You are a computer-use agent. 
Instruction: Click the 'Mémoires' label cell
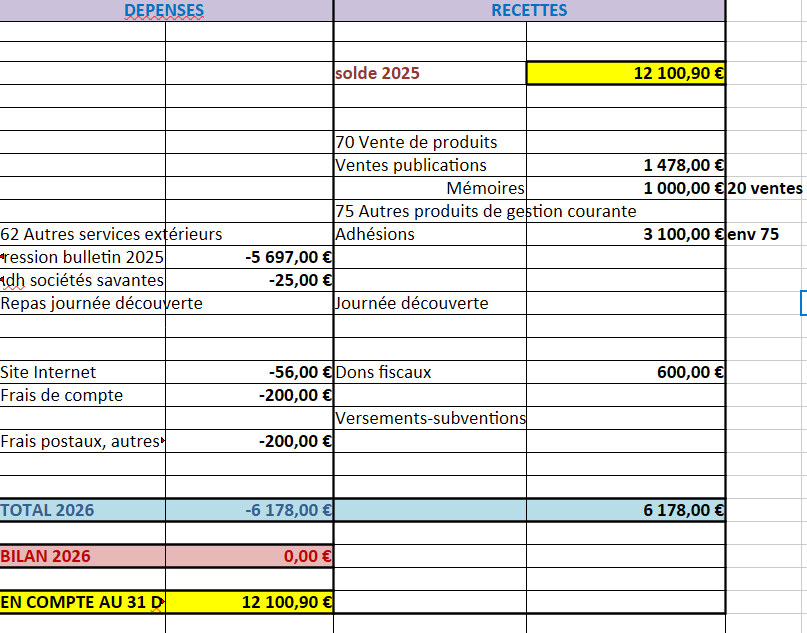pos(485,188)
